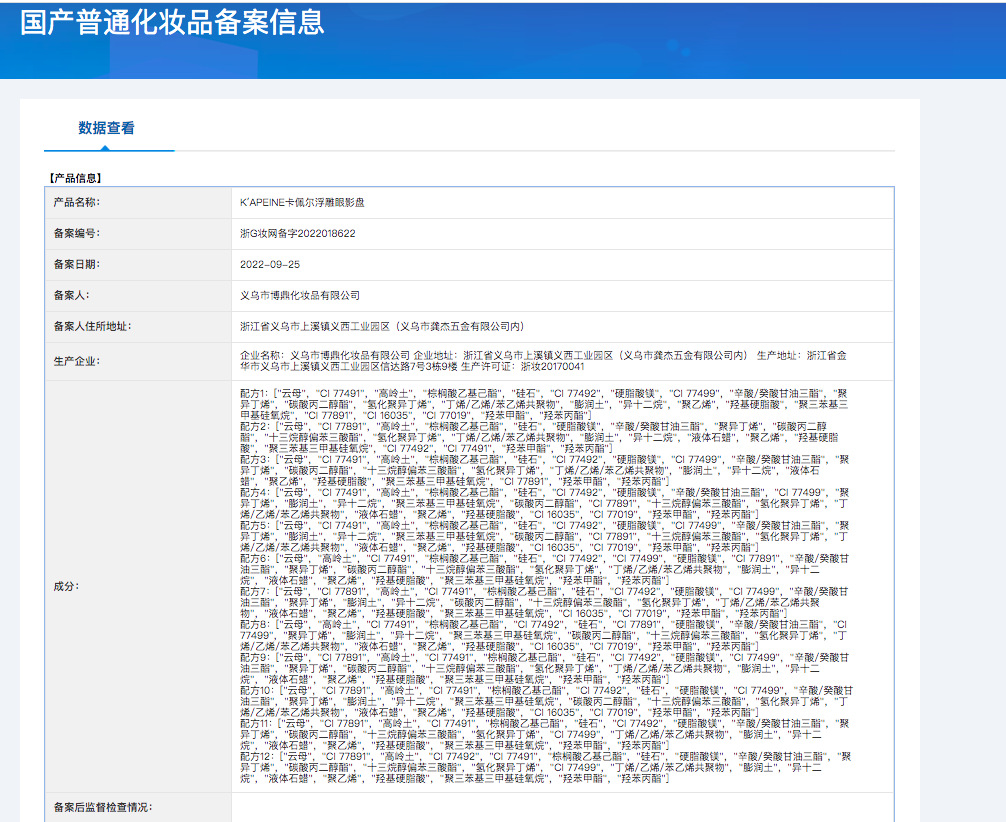The height and width of the screenshot is (822, 1006).
Task: Click the 备案人住所地址 label cell
Action: (x=138, y=327)
